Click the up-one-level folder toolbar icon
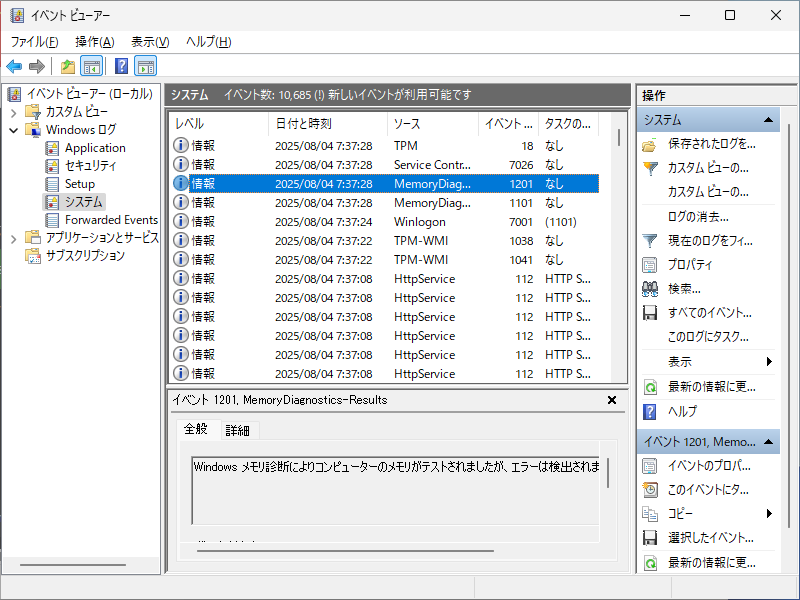 68,66
